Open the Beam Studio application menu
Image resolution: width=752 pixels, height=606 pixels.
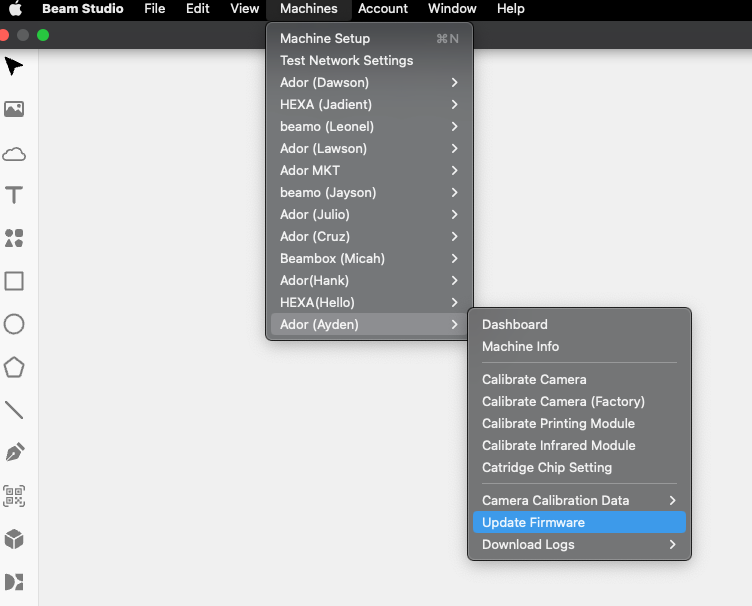coord(82,9)
